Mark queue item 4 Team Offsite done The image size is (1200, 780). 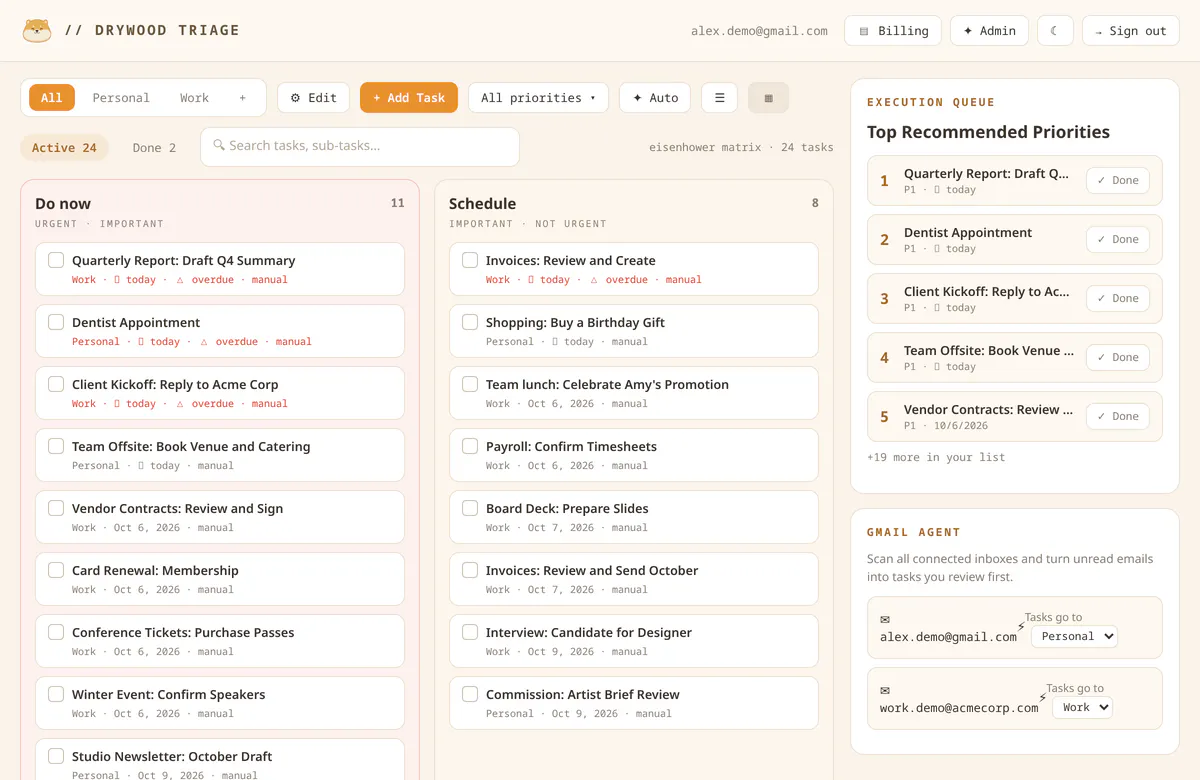[1118, 357]
